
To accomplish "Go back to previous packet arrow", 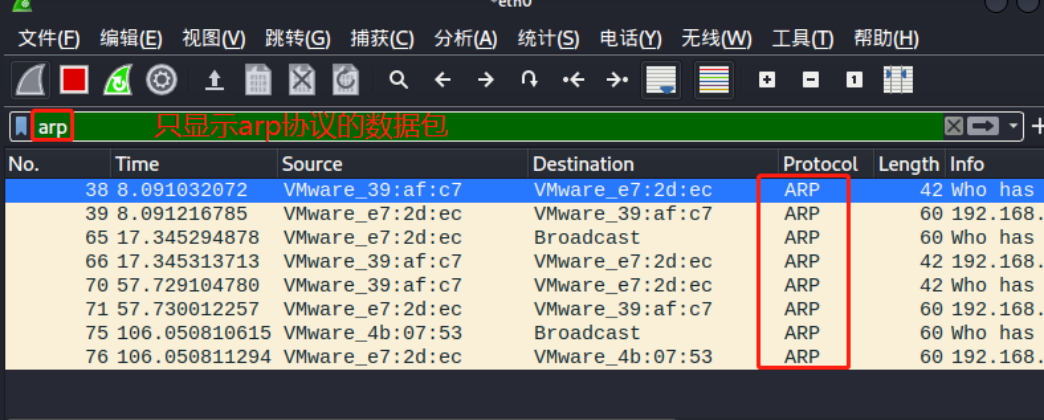I will pyautogui.click(x=442, y=81).
